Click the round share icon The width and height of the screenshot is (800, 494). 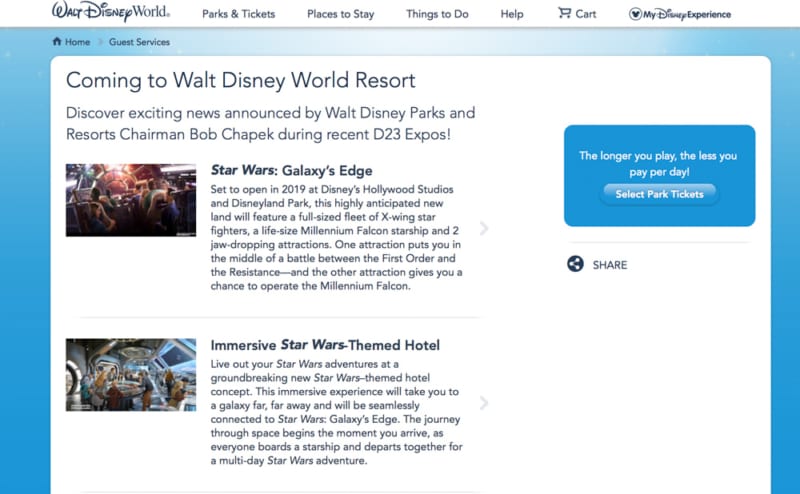[576, 264]
